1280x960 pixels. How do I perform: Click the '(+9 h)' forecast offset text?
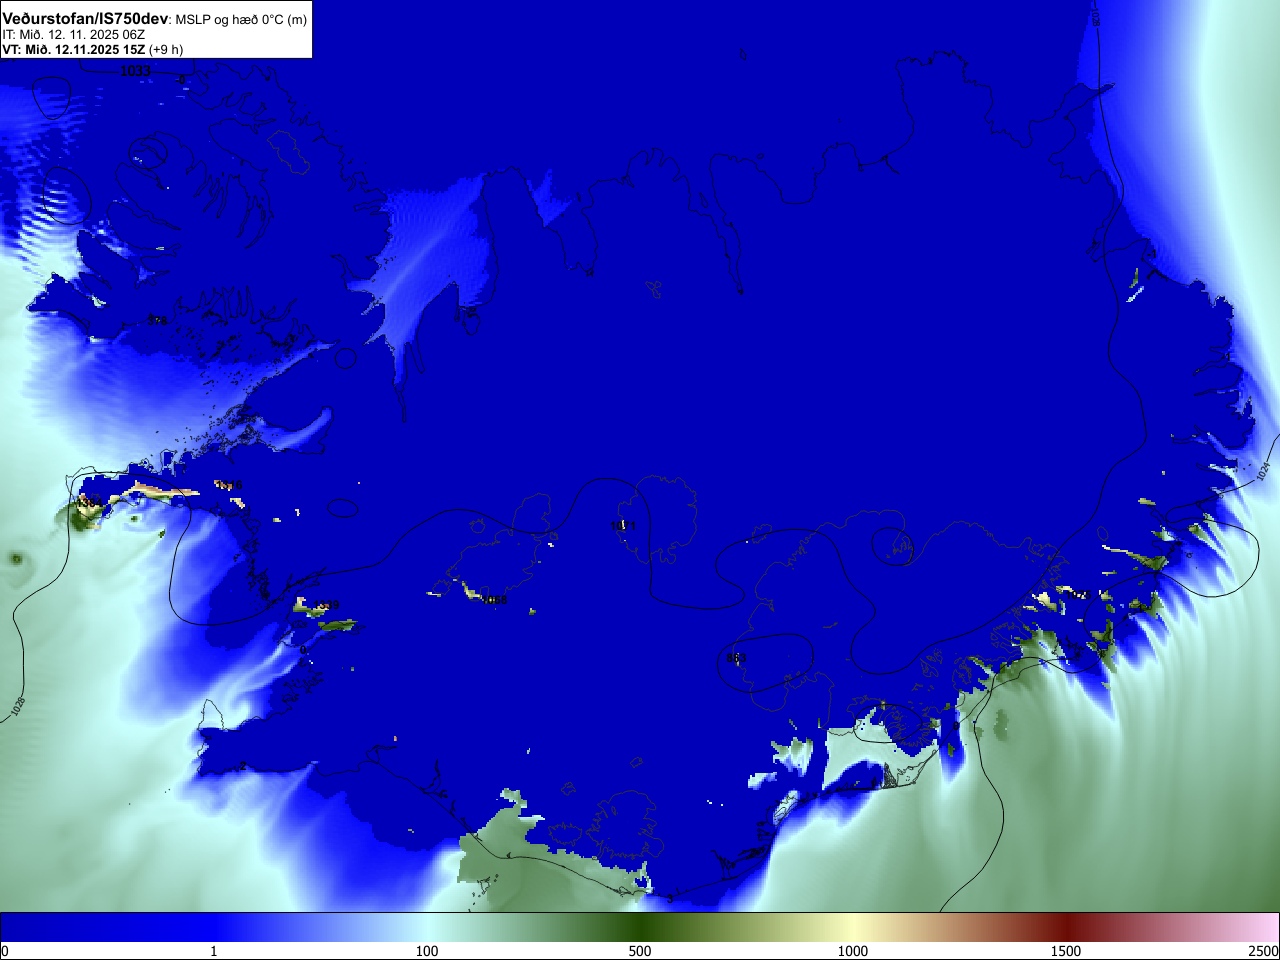(166, 49)
